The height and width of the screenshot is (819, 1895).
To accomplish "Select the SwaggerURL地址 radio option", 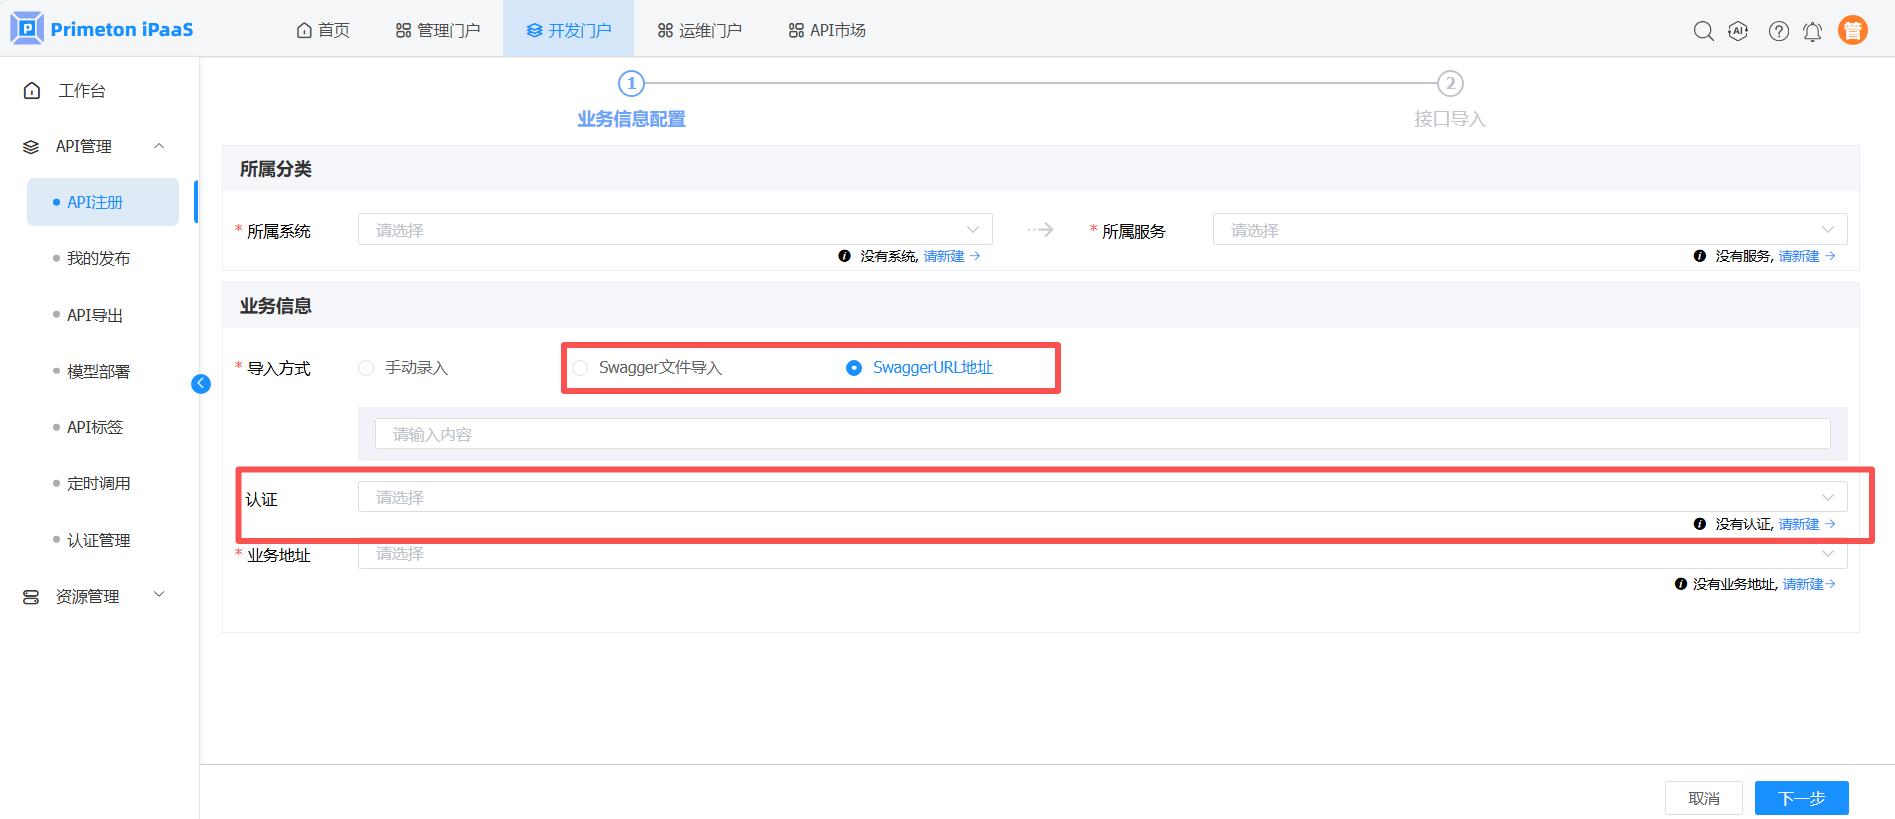I will click(x=854, y=368).
